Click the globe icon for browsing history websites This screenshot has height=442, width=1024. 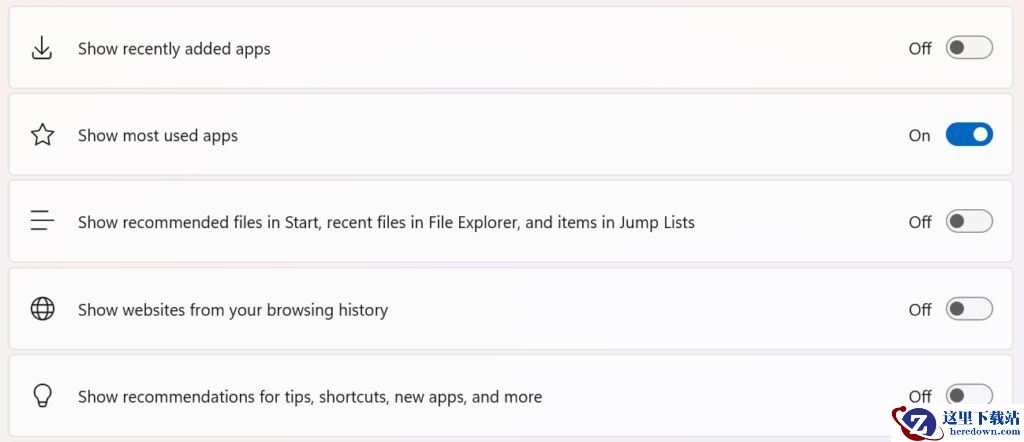click(42, 309)
